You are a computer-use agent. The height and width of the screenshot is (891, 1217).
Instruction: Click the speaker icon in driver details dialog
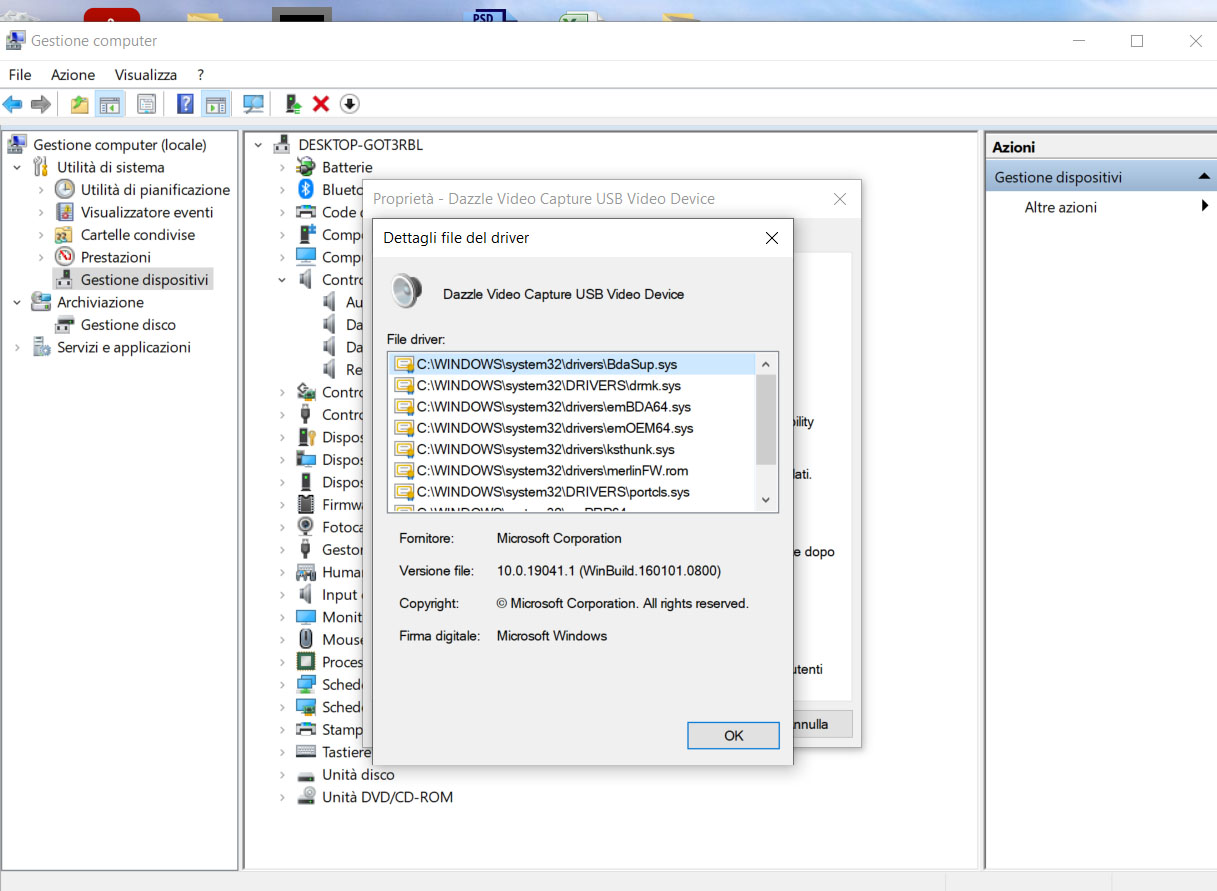[408, 291]
